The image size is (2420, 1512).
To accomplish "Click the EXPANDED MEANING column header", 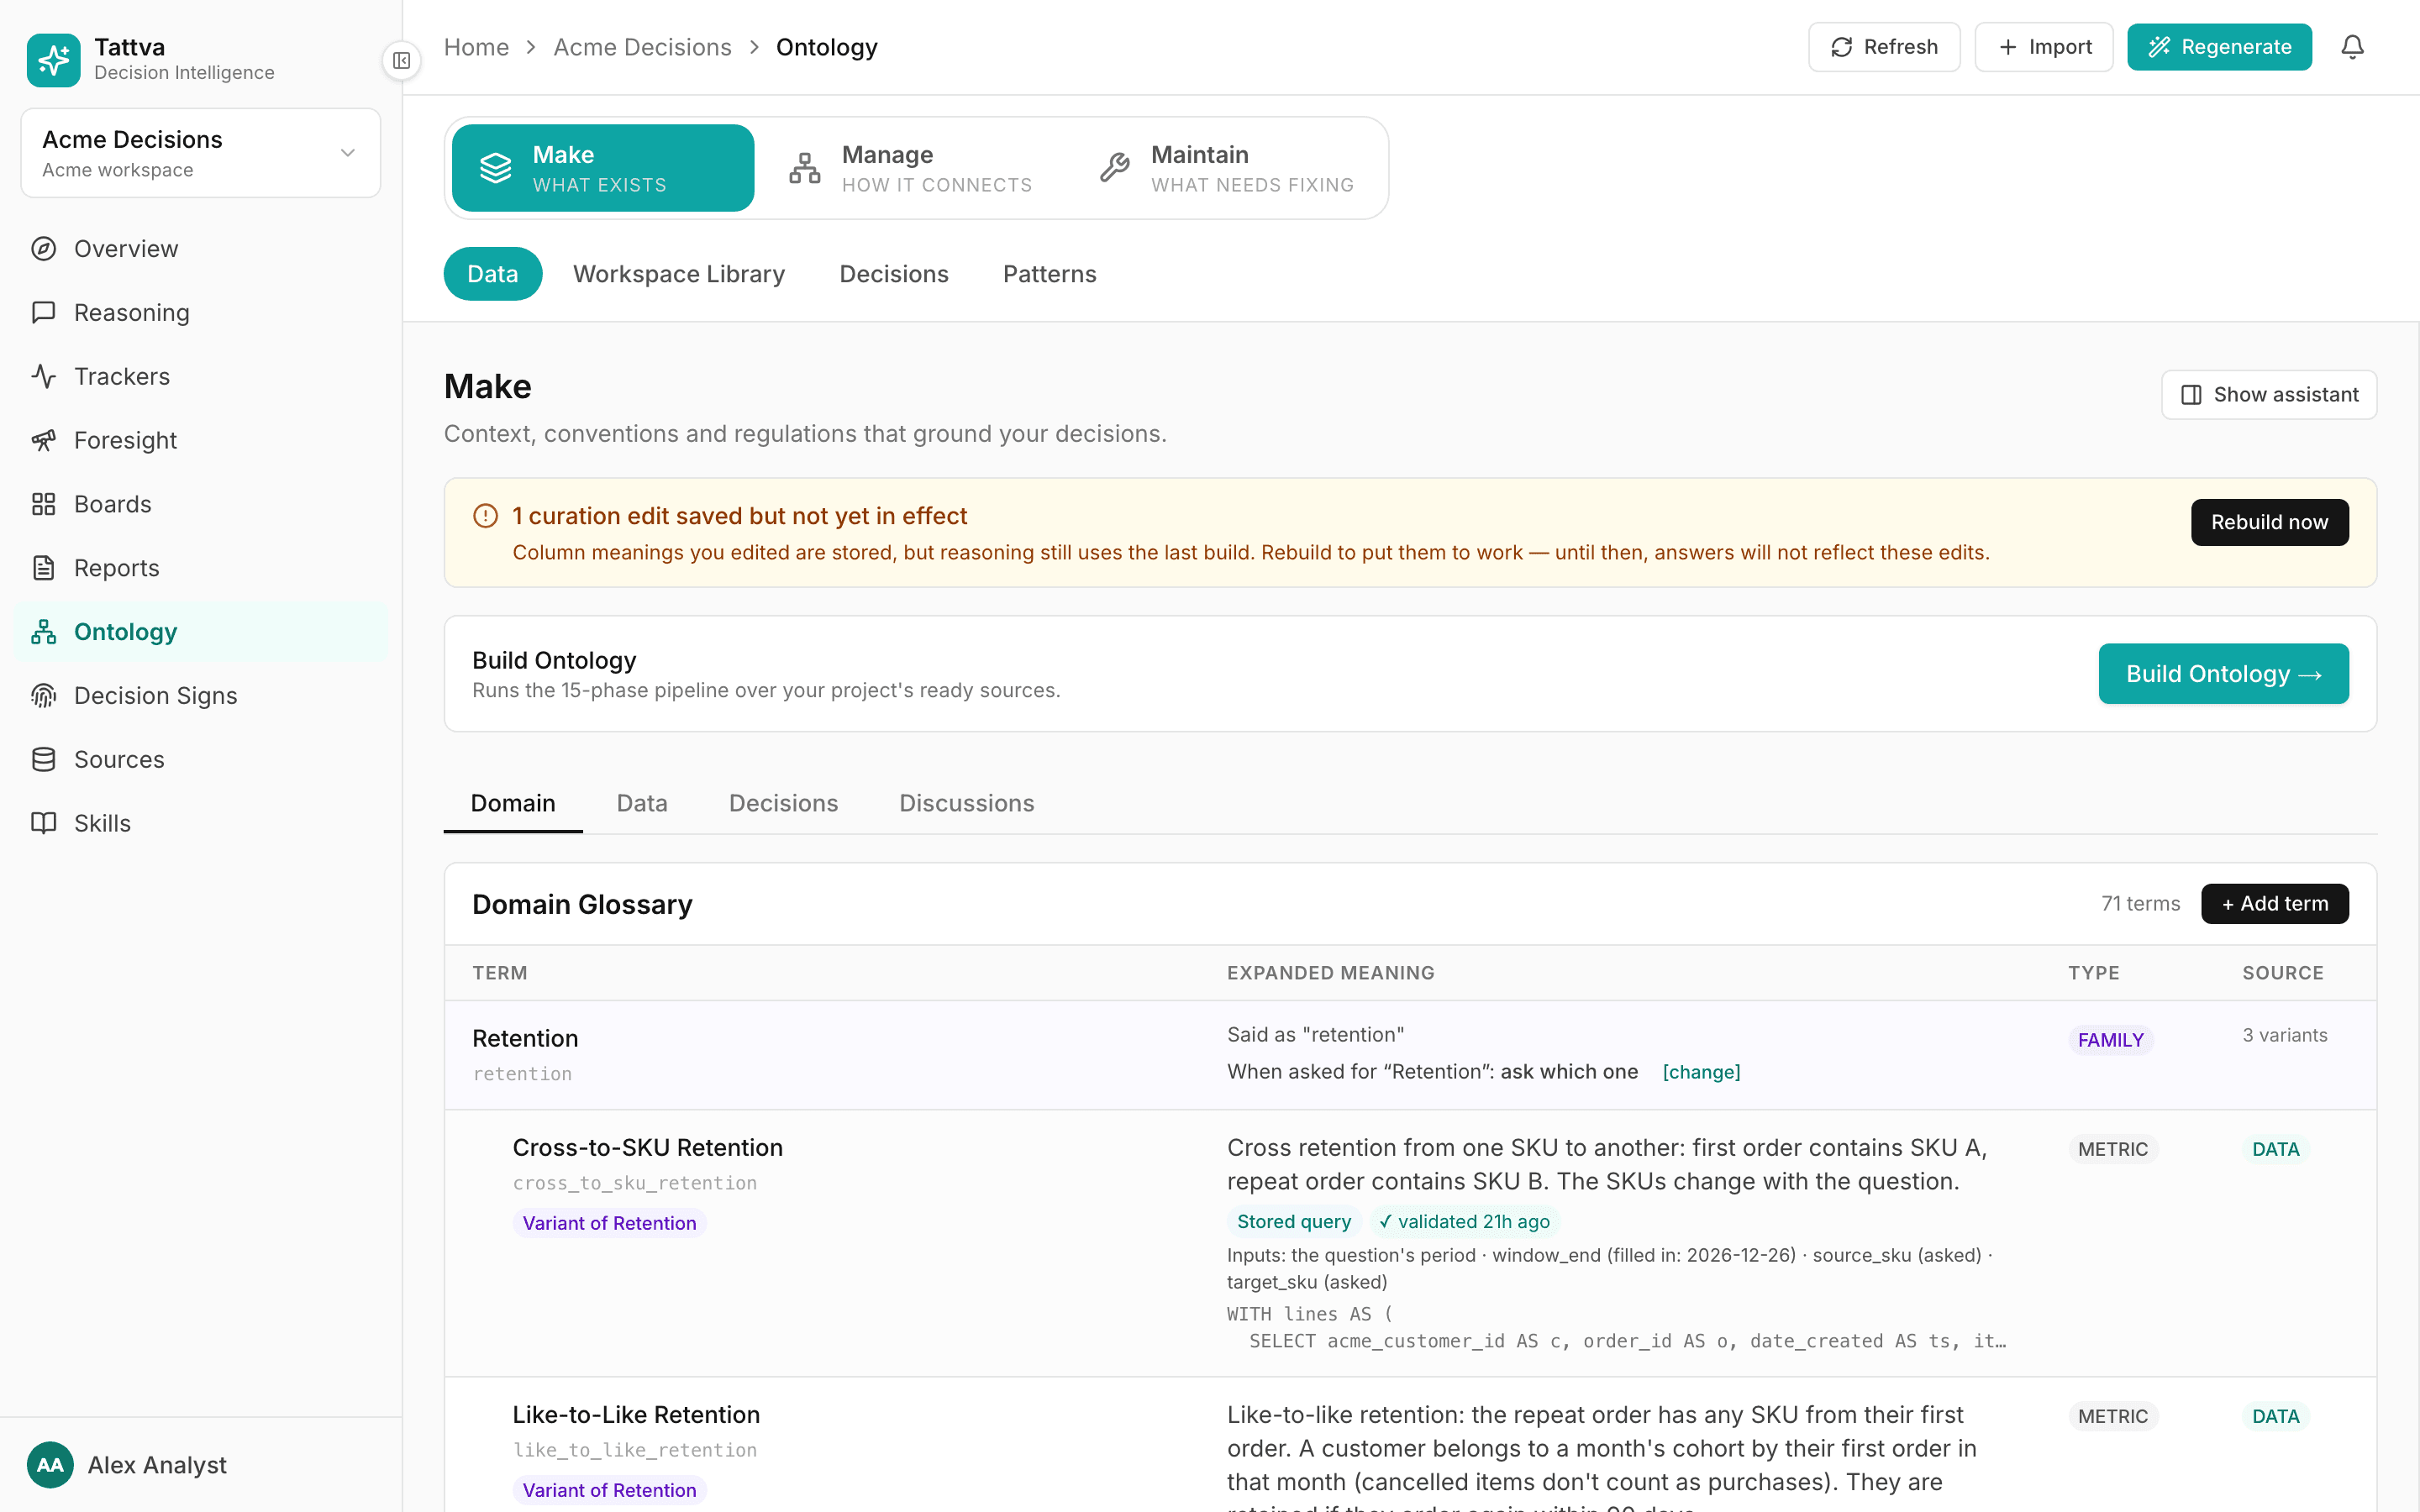I will pos(1330,973).
